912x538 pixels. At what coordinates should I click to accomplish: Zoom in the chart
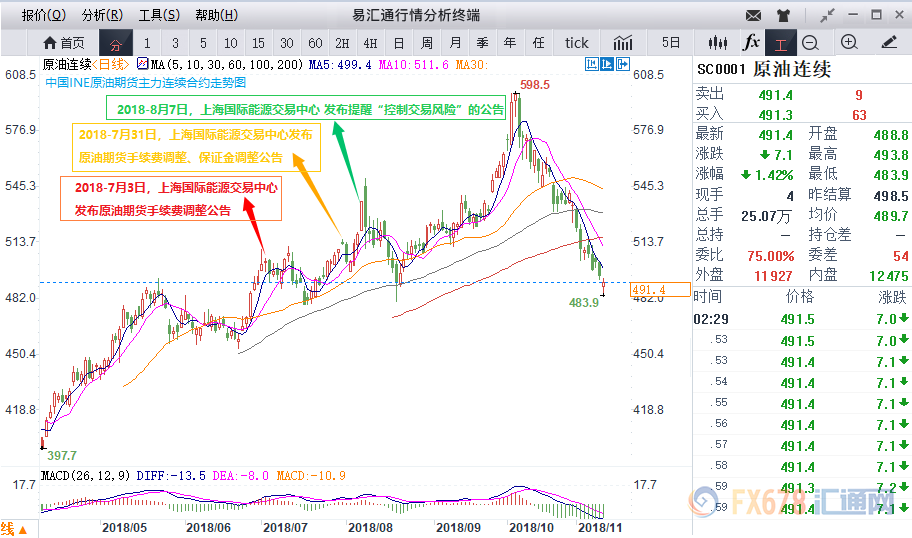coord(849,43)
